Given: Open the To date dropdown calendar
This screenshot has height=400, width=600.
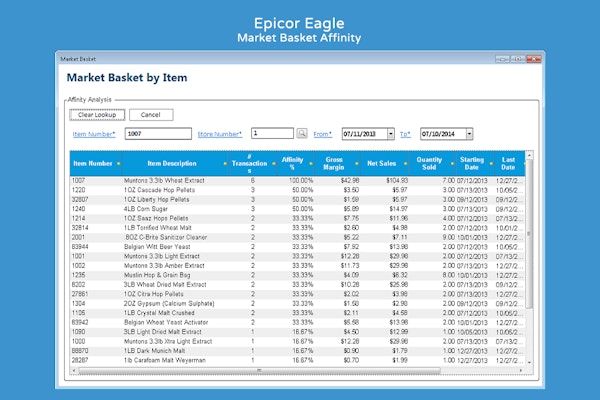Looking at the screenshot, I should [469, 133].
